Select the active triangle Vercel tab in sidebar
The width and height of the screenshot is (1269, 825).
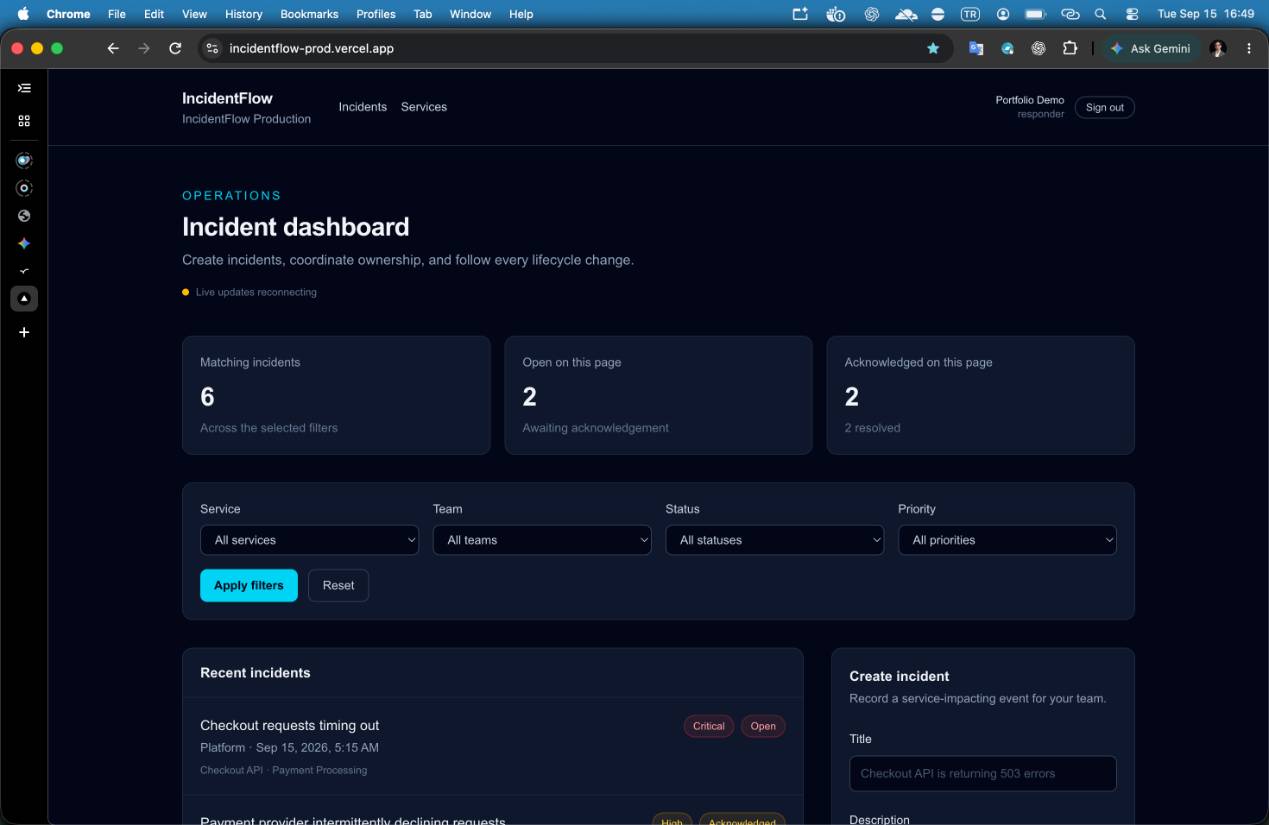tap(24, 298)
